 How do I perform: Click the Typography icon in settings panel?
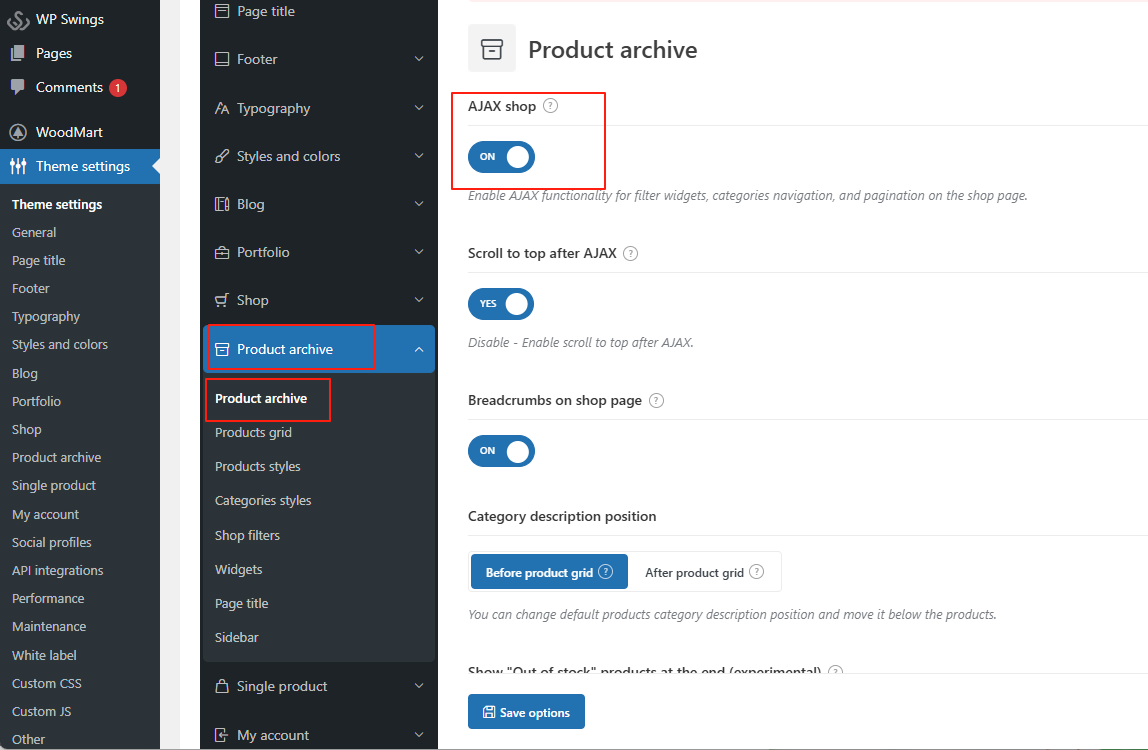[x=222, y=108]
